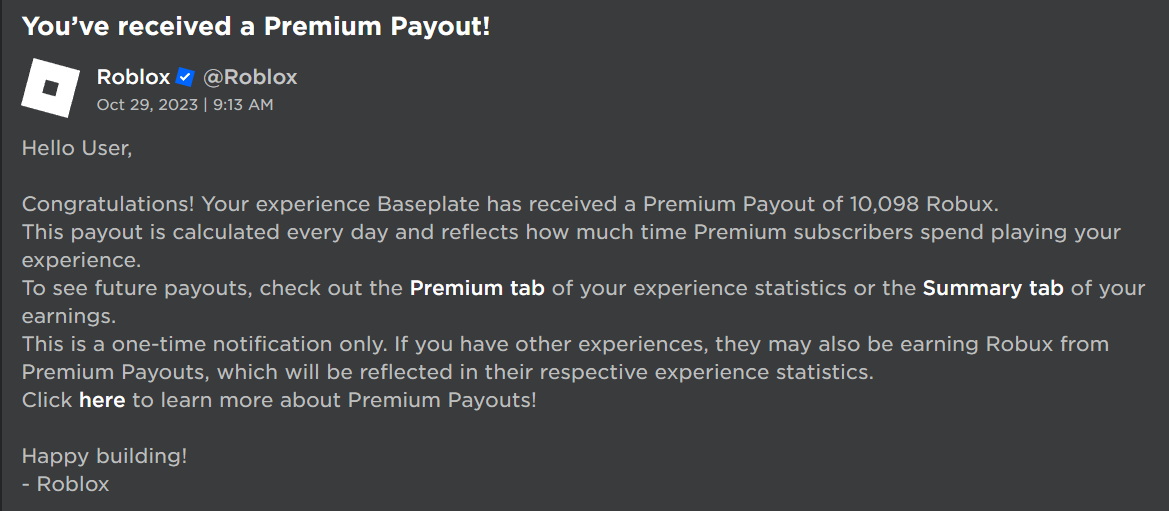Click the "here" link about Premium Payouts
Viewport: 1169px width, 511px height.
tap(102, 400)
